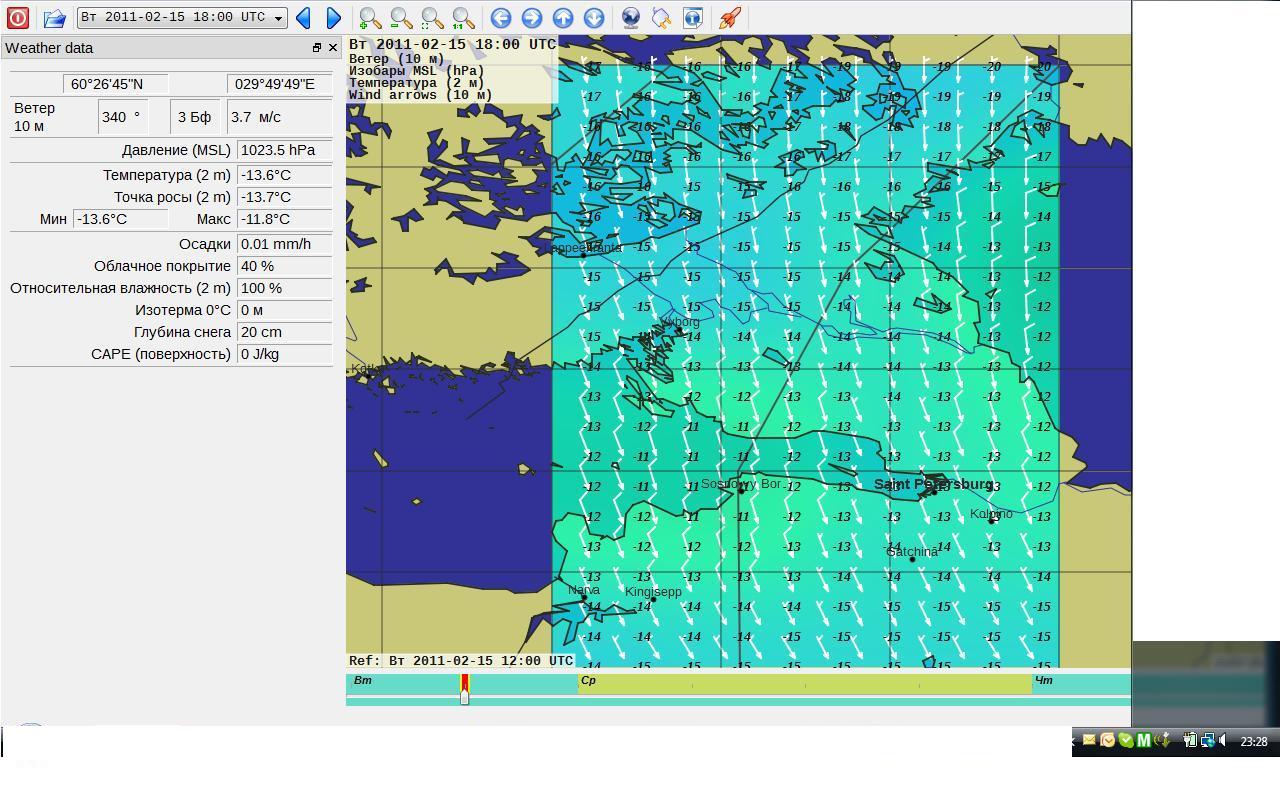Click the satellite toolbar icon

pyautogui.click(x=662, y=17)
